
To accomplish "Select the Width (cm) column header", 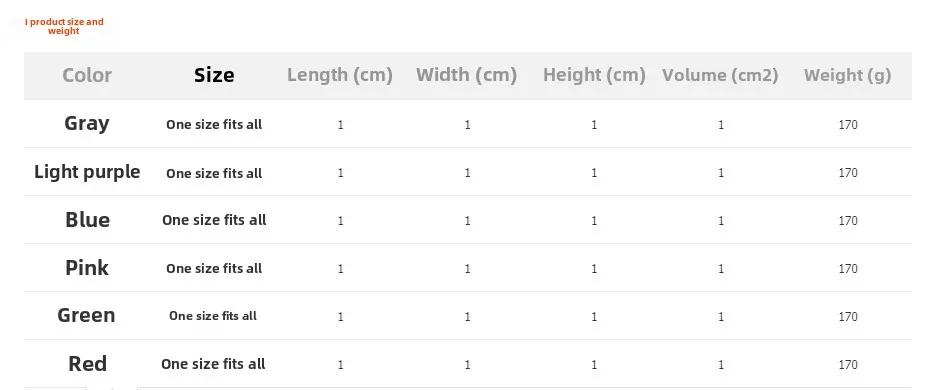I will coord(467,76).
